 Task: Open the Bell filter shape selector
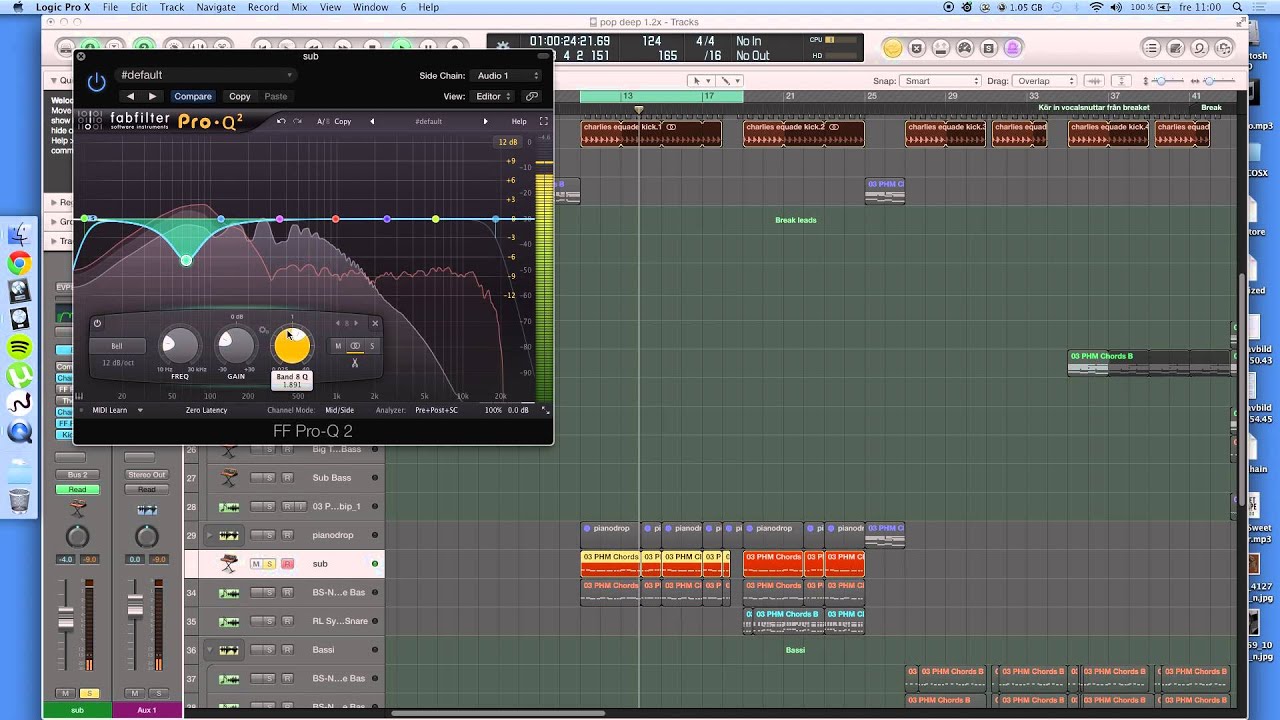coord(117,346)
